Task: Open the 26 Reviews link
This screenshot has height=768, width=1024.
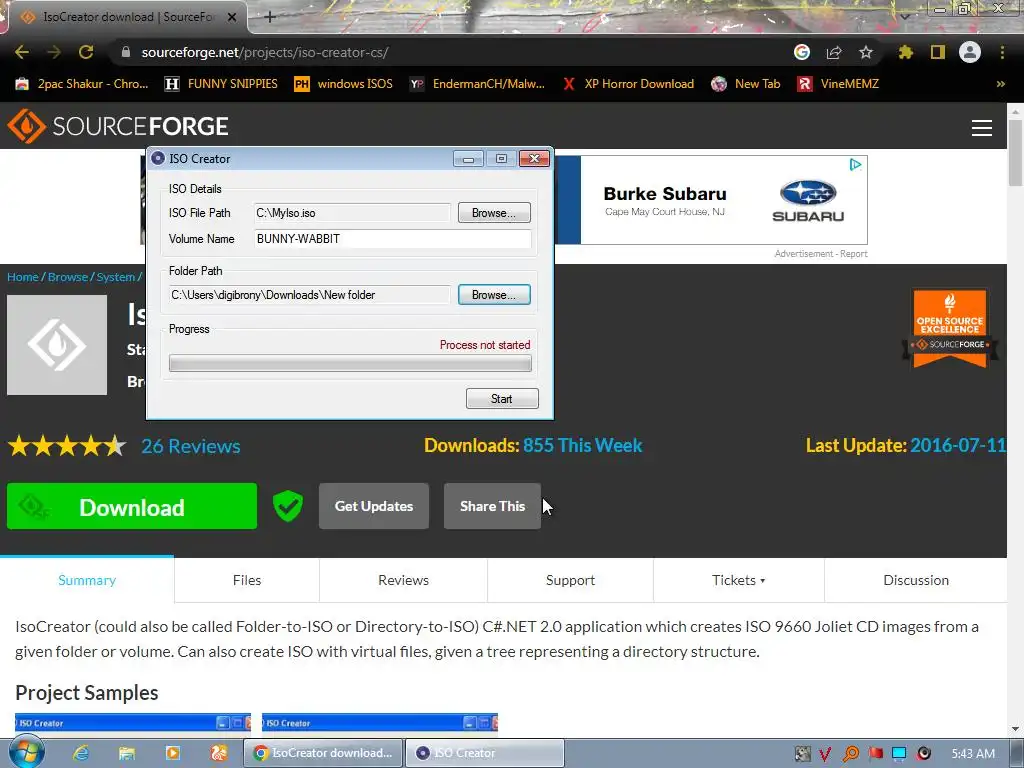Action: tap(191, 446)
